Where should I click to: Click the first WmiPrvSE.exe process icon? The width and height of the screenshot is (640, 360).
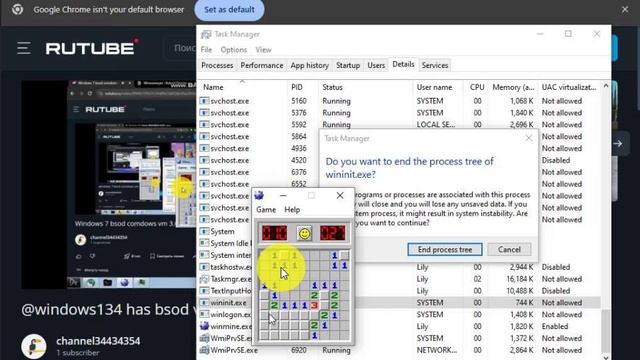click(x=204, y=338)
